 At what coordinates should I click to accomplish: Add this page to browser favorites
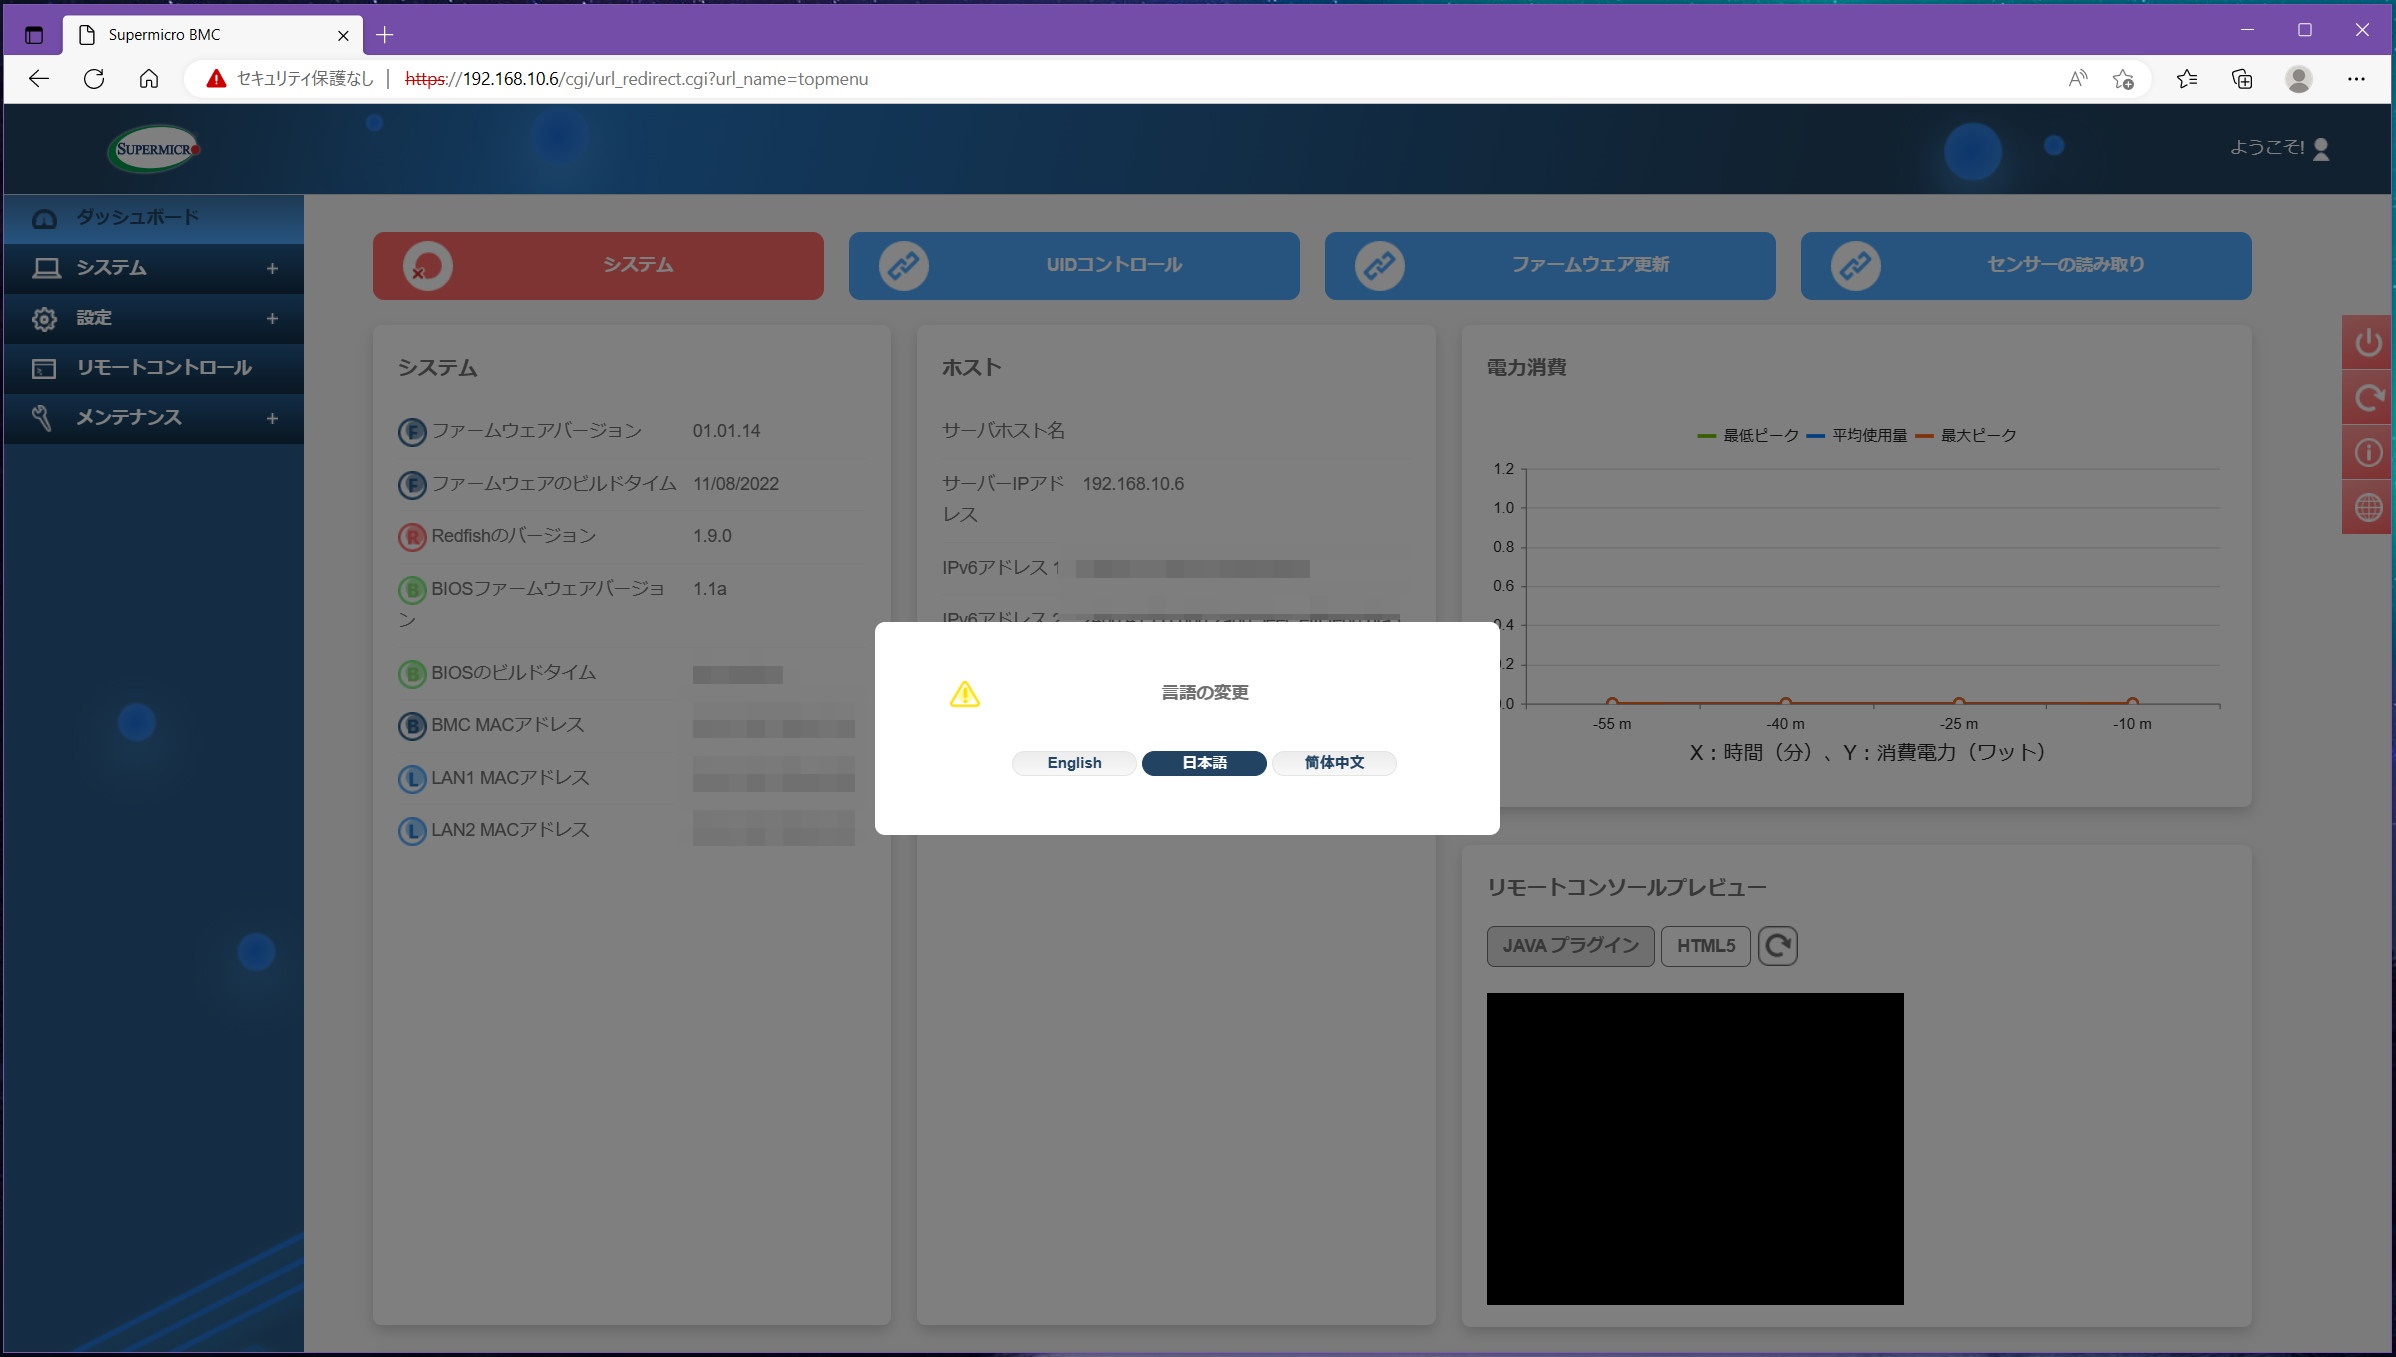click(x=2123, y=79)
